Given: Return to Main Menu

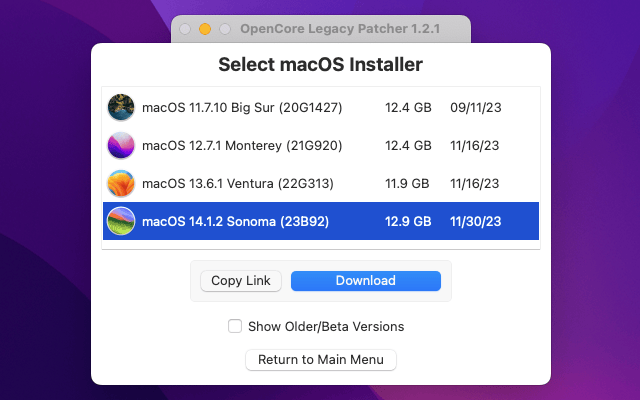Looking at the screenshot, I should click(321, 360).
